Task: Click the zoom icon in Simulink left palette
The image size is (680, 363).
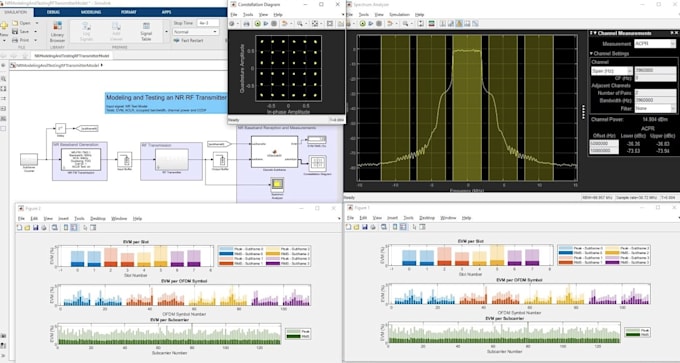Action: pos(3,78)
